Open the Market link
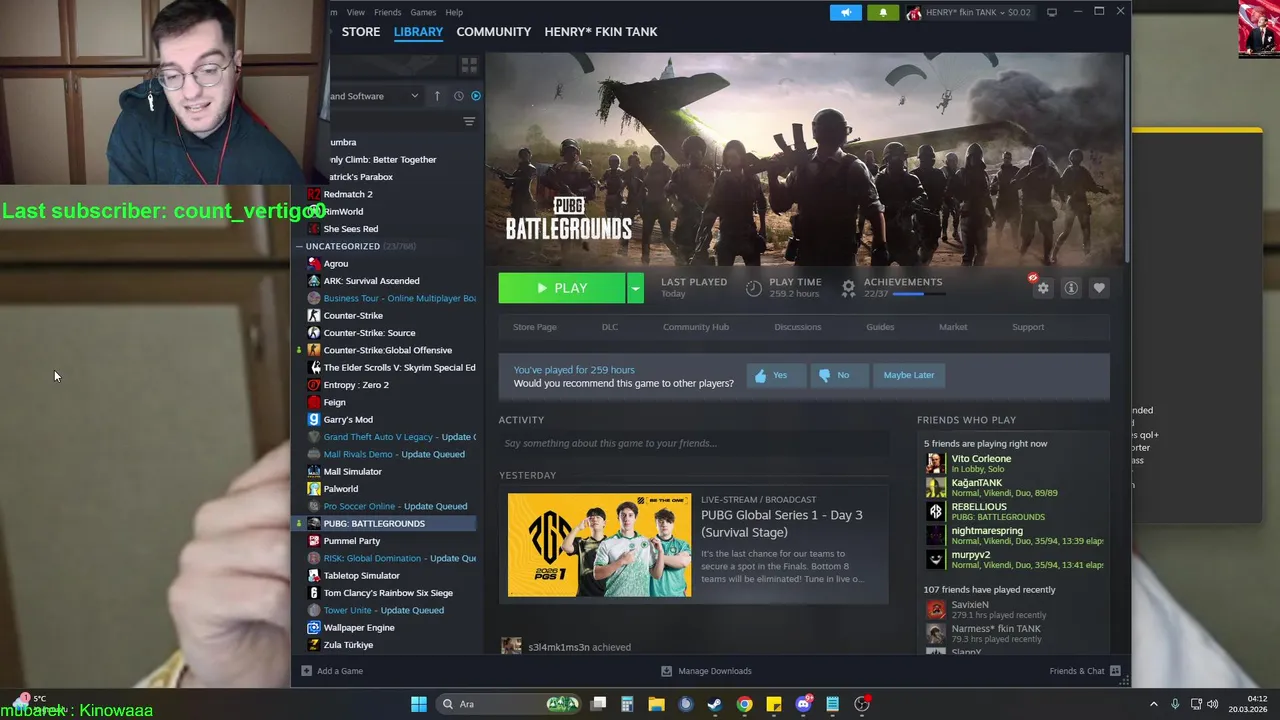 pos(953,327)
